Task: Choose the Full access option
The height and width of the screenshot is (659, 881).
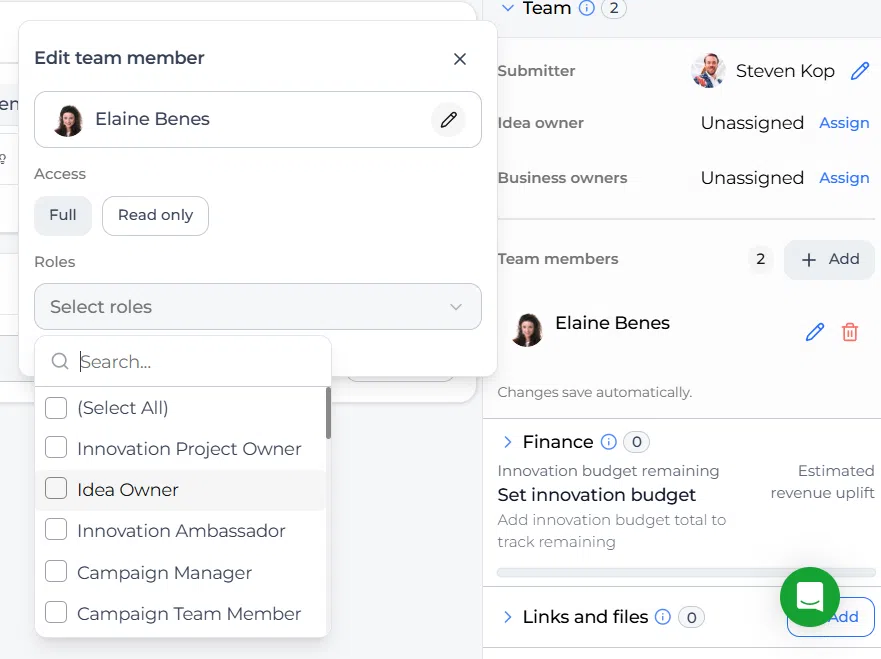Action: [63, 216]
